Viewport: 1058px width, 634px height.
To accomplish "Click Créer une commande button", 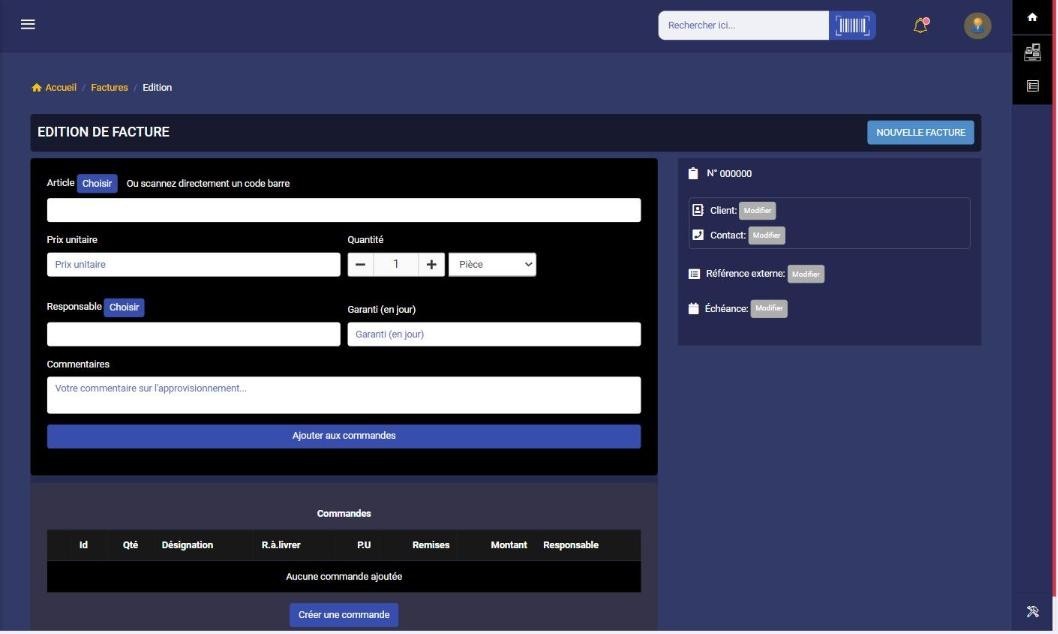I will (x=343, y=614).
